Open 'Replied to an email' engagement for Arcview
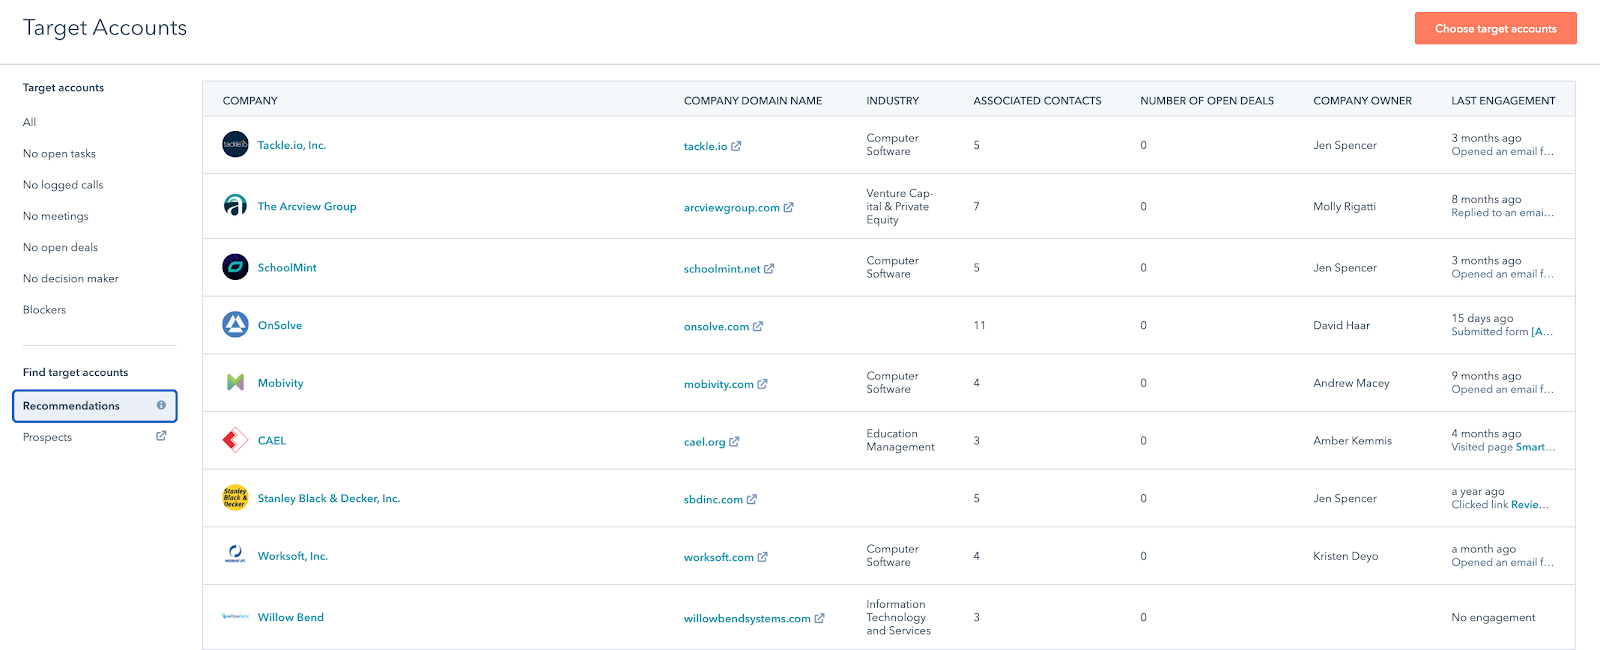The image size is (1600, 650). [x=1502, y=212]
